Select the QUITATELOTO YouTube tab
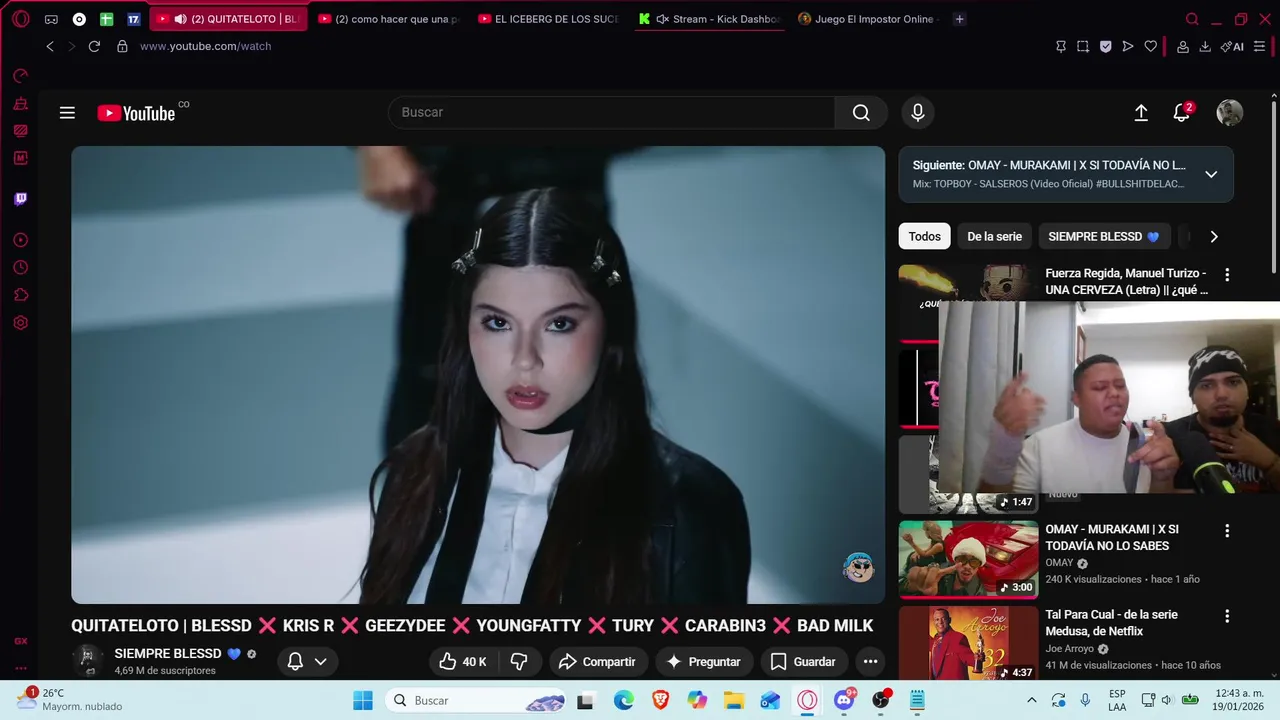 point(228,19)
